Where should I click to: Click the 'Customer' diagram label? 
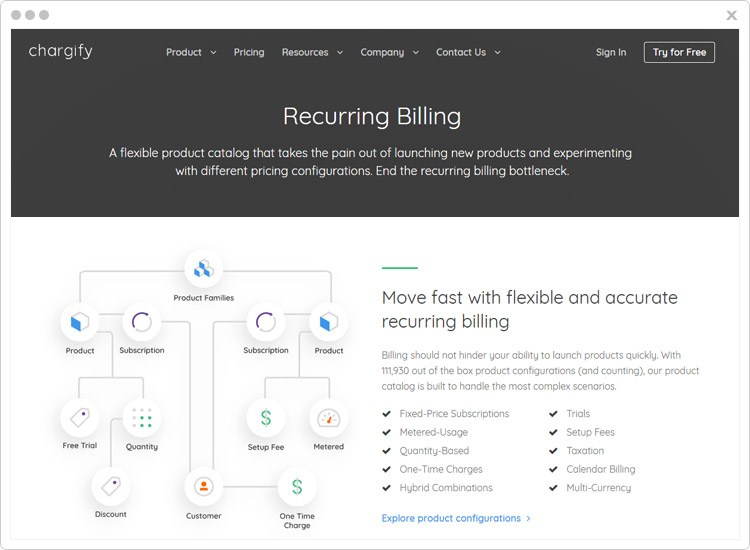click(x=204, y=516)
